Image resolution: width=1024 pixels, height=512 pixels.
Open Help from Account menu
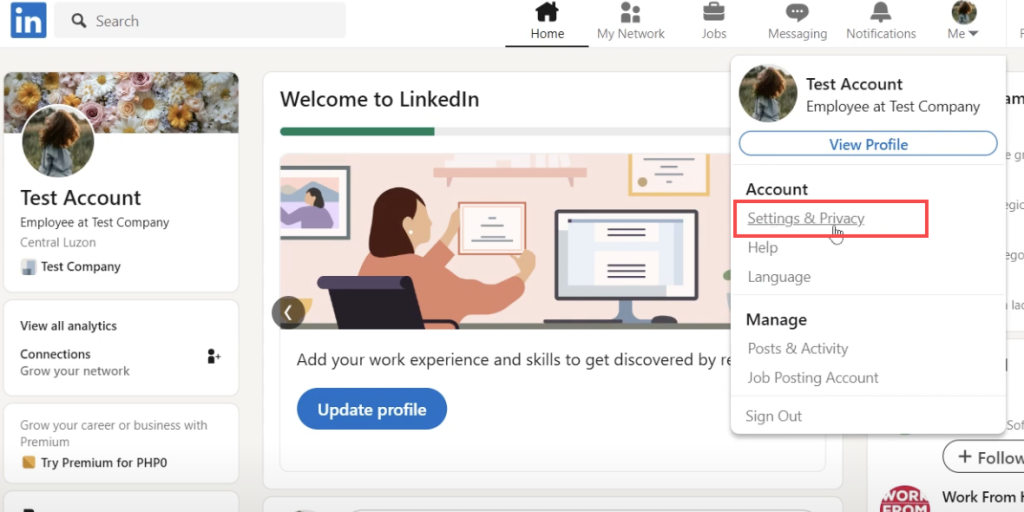(763, 248)
